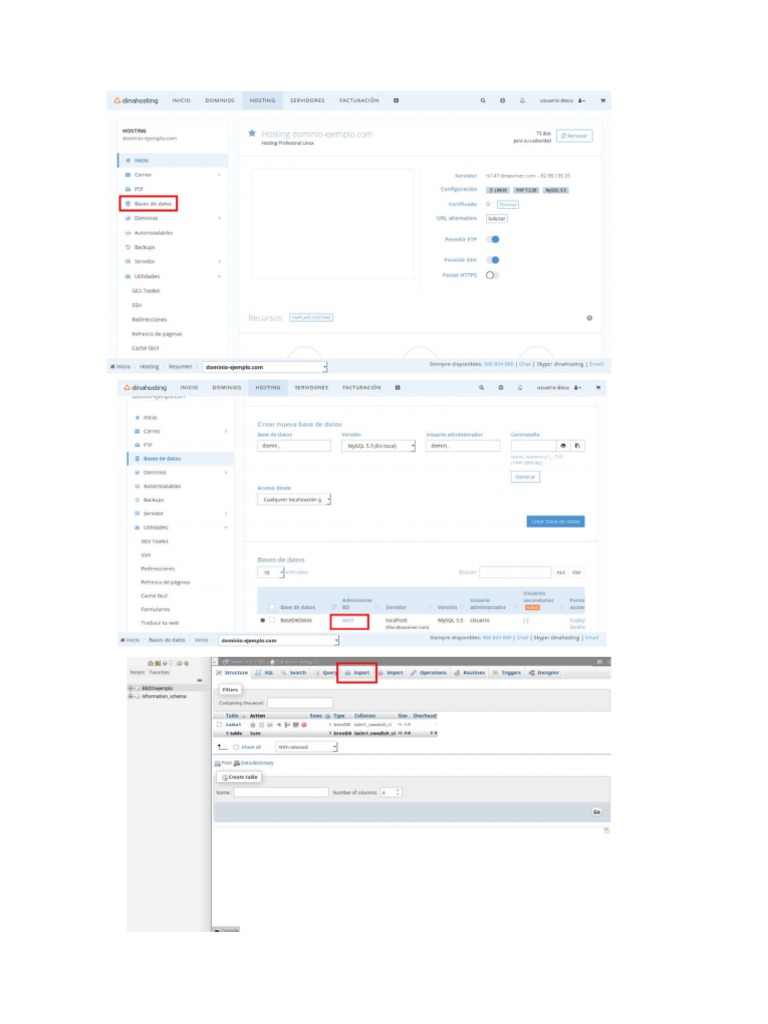
Task: Switch to the Designer tab in phpMyAdmin
Action: (544, 673)
